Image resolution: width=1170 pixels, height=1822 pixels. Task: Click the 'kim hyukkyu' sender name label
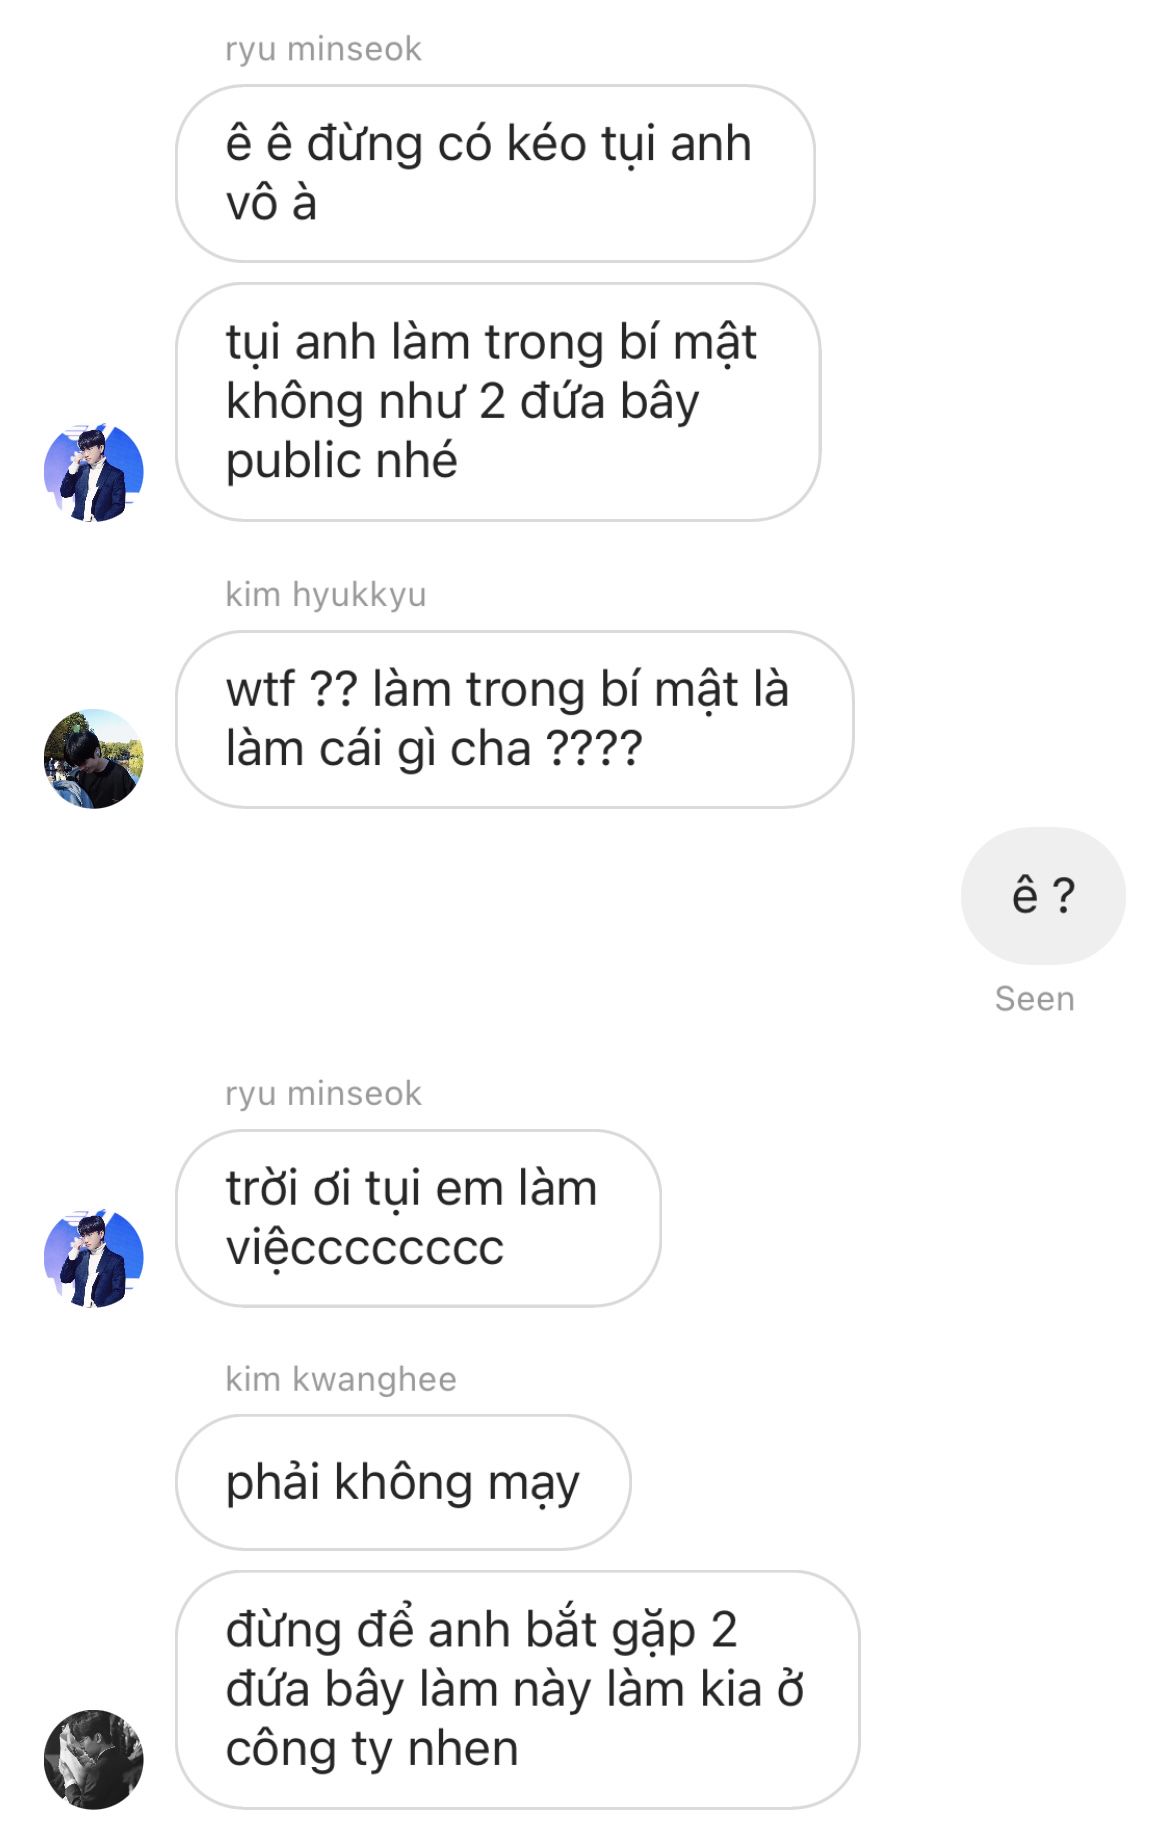point(326,594)
